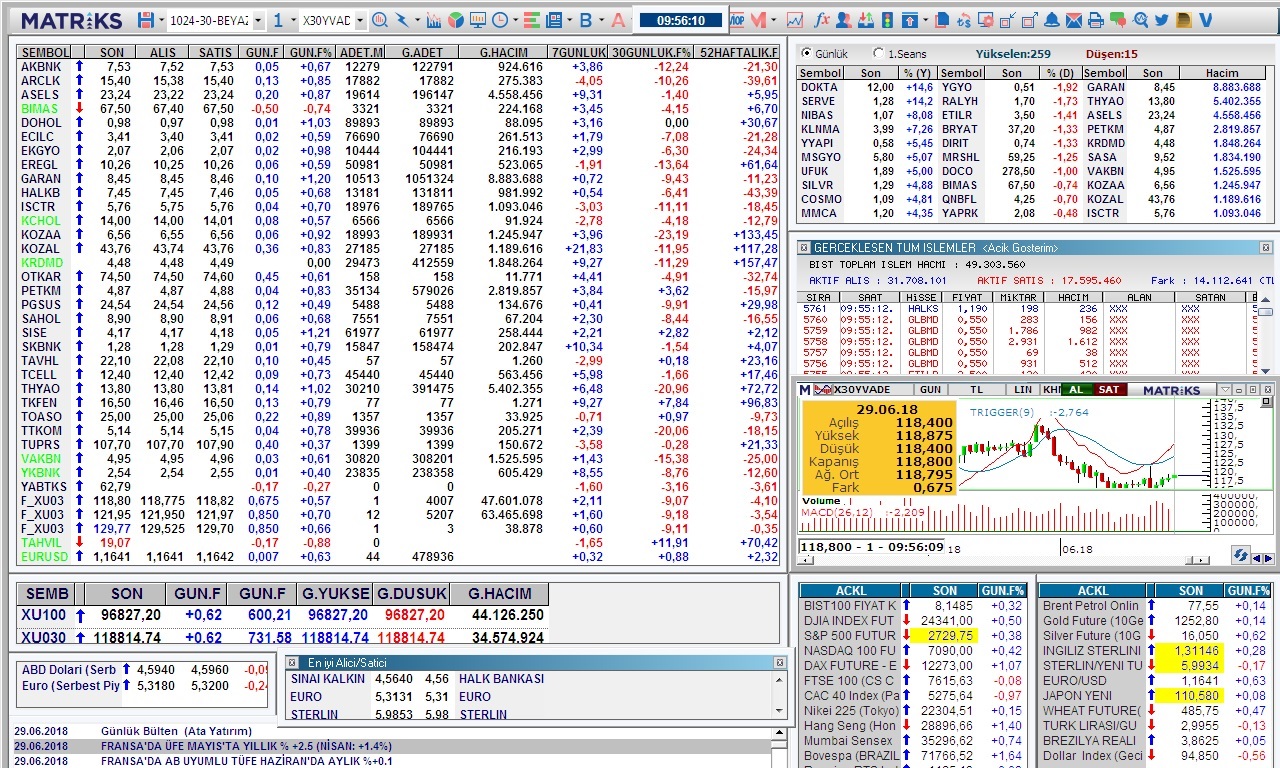The width and height of the screenshot is (1280, 768).
Task: Sort table by 7GUNLUK column header
Action: point(579,52)
